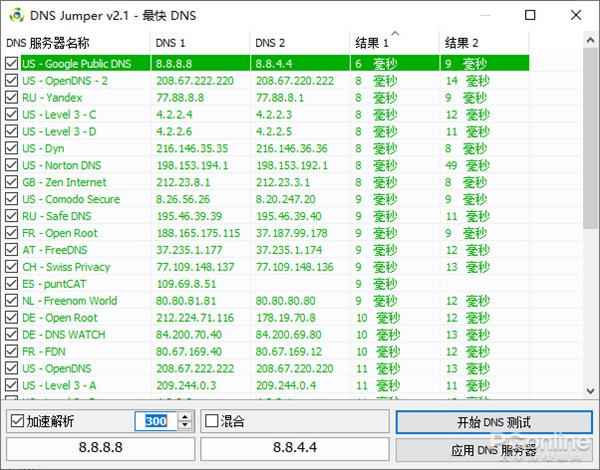Image resolution: width=600 pixels, height=470 pixels.
Task: Start the DNS test with 开始 DNS 测试
Action: pyautogui.click(x=494, y=422)
